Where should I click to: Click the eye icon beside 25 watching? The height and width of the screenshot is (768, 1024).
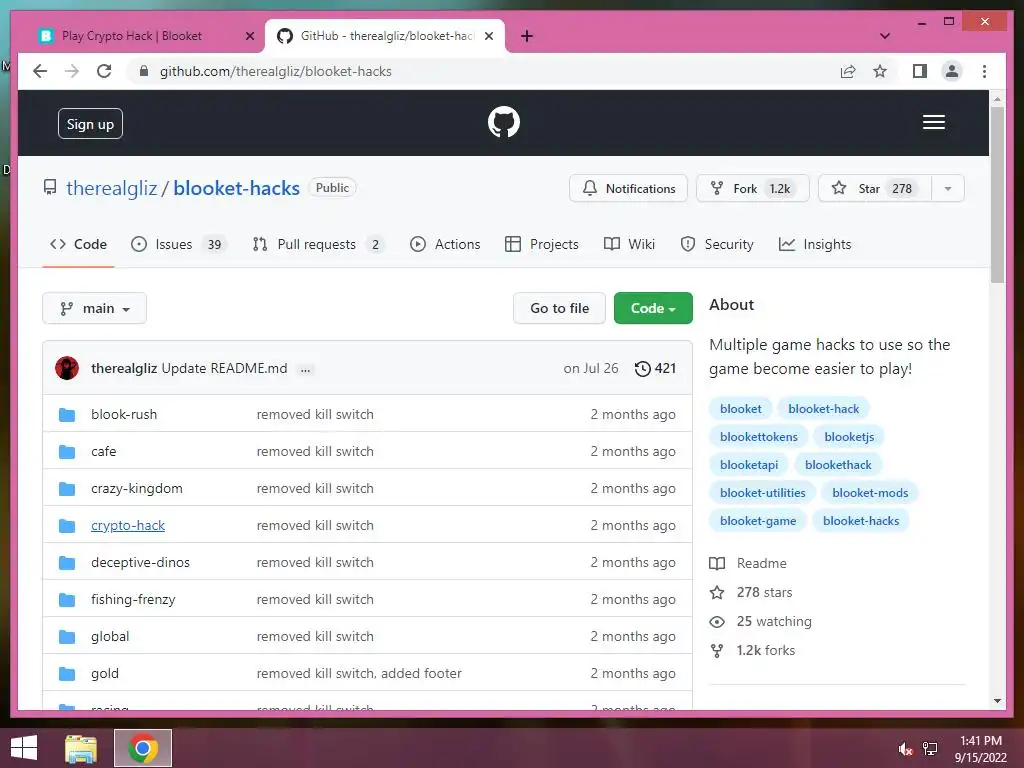[x=717, y=622]
